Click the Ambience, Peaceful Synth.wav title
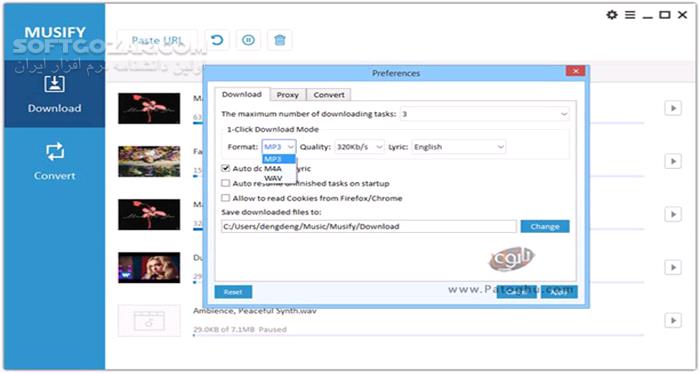The width and height of the screenshot is (700, 373). [255, 311]
